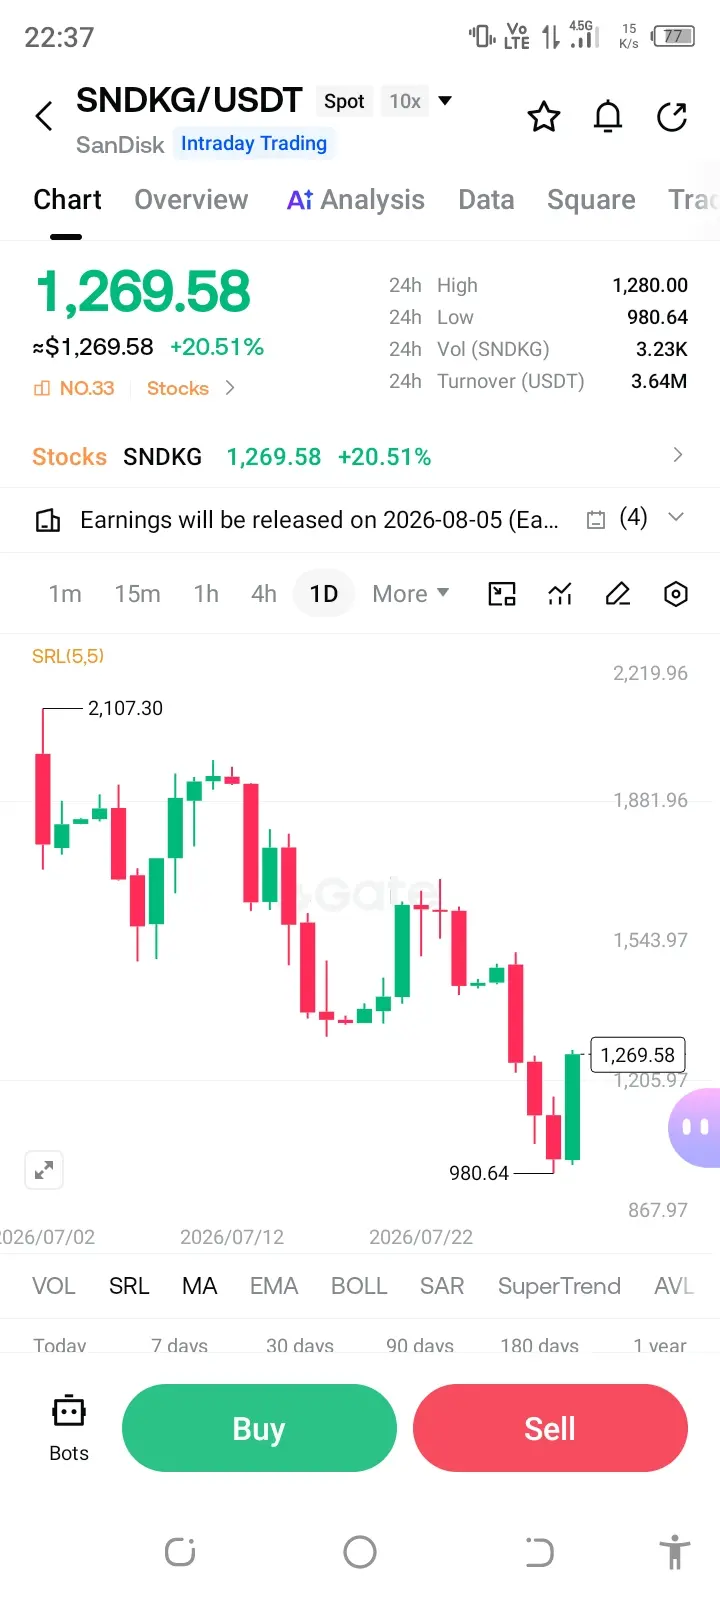The image size is (720, 1600).
Task: Open the Bots icon
Action: click(69, 1428)
